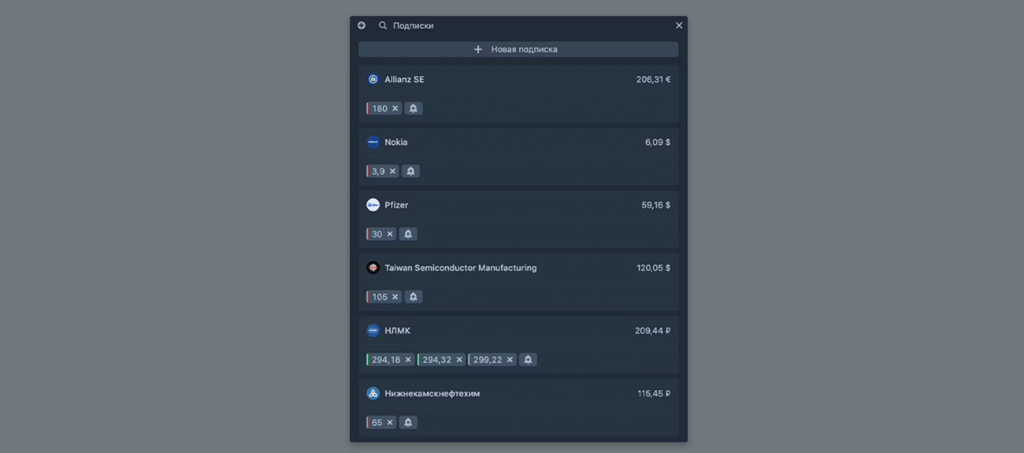Remove the 180 alert for Allianz SE

[395, 108]
